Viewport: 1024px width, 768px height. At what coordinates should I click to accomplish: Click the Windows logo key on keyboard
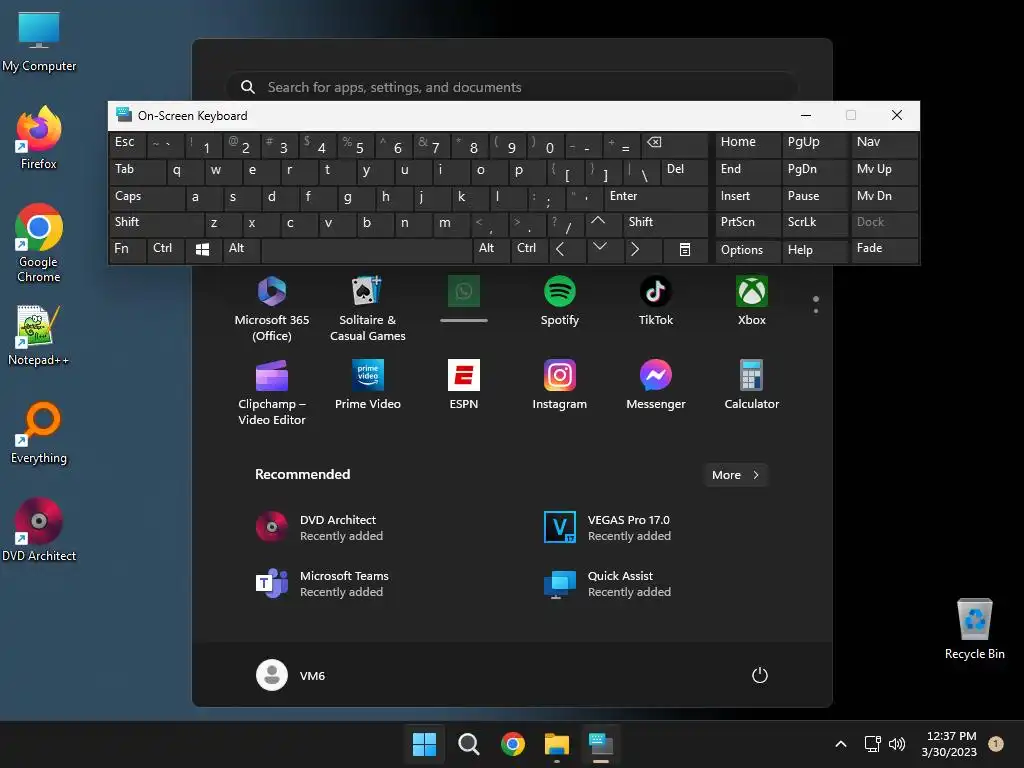tap(202, 249)
